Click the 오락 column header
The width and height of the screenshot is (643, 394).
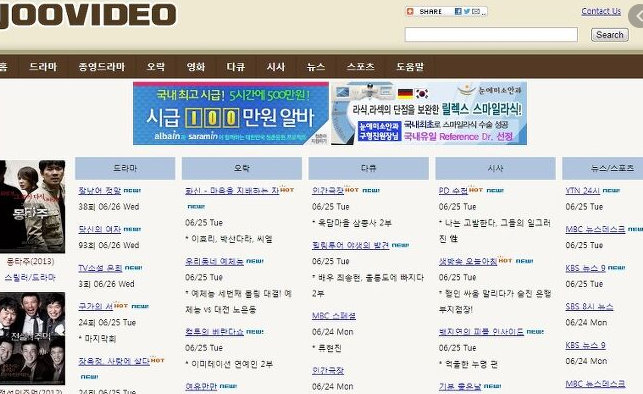[x=242, y=168]
